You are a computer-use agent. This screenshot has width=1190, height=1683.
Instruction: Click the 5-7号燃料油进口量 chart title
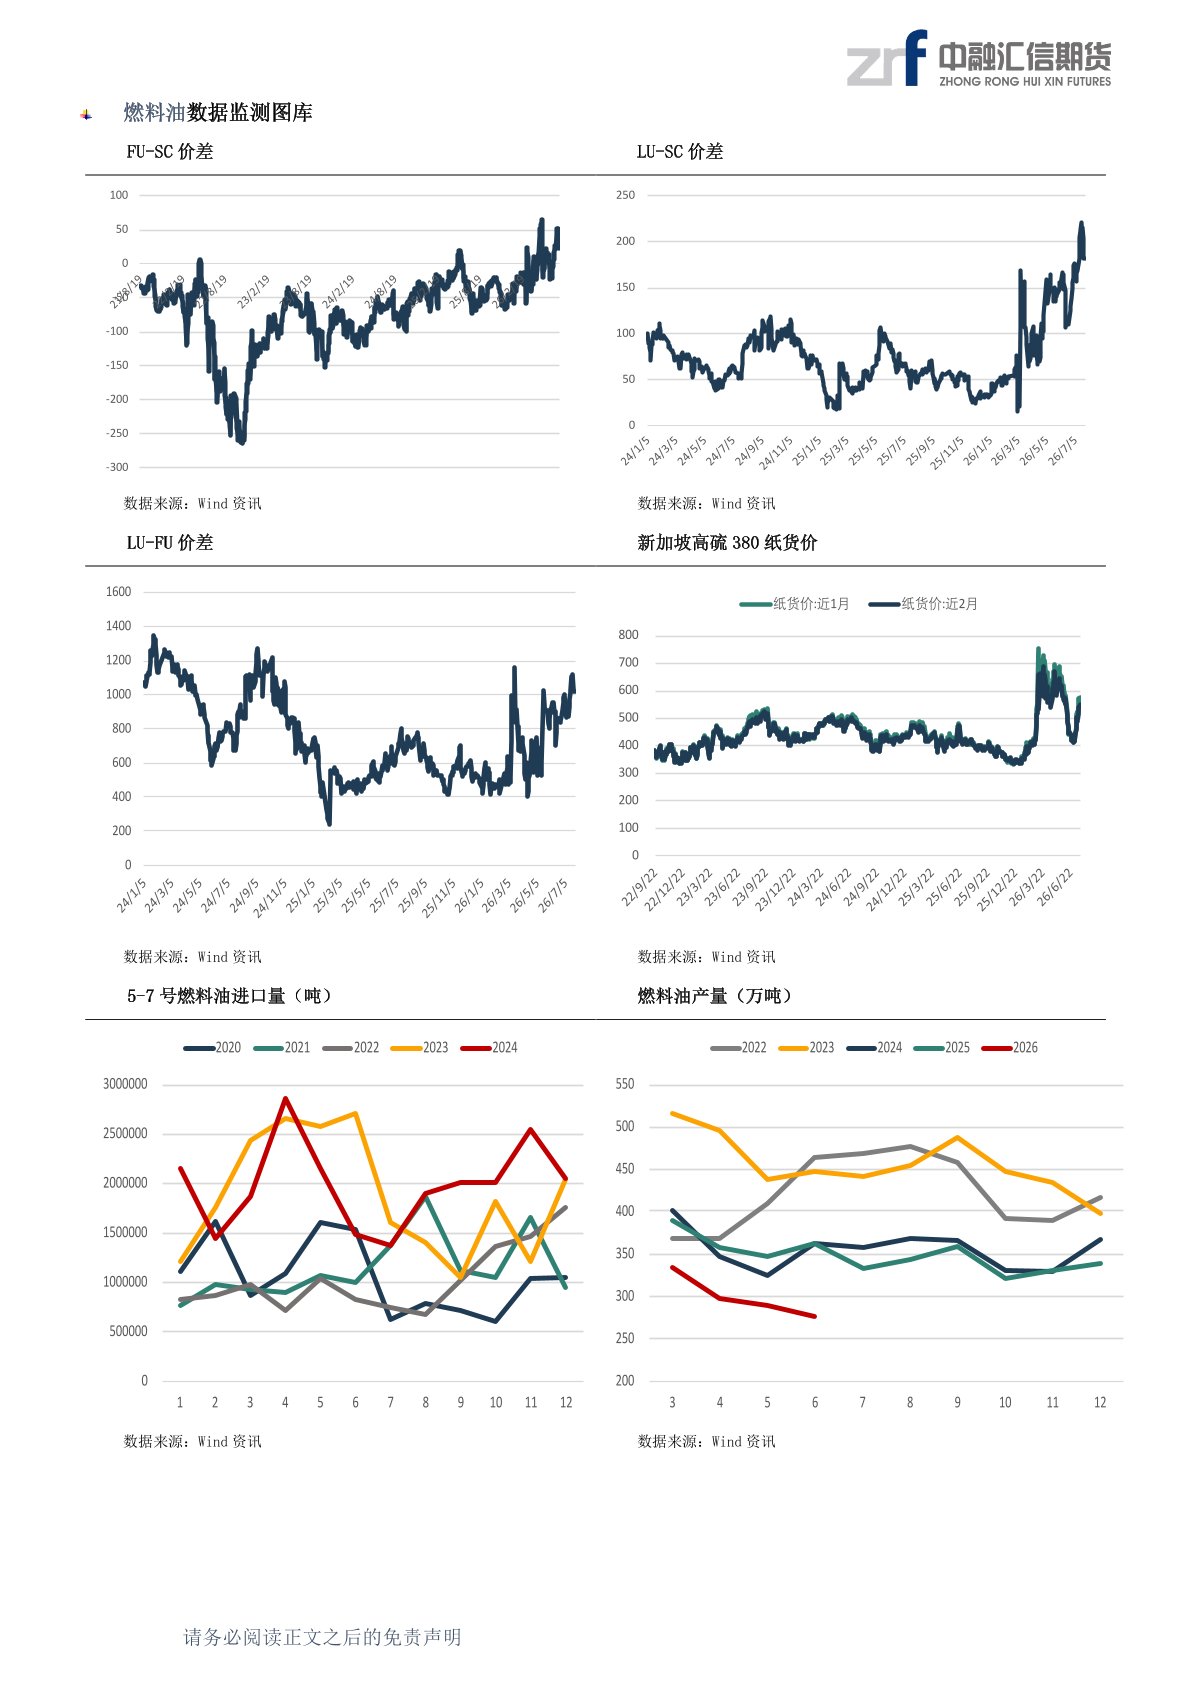pyautogui.click(x=230, y=996)
